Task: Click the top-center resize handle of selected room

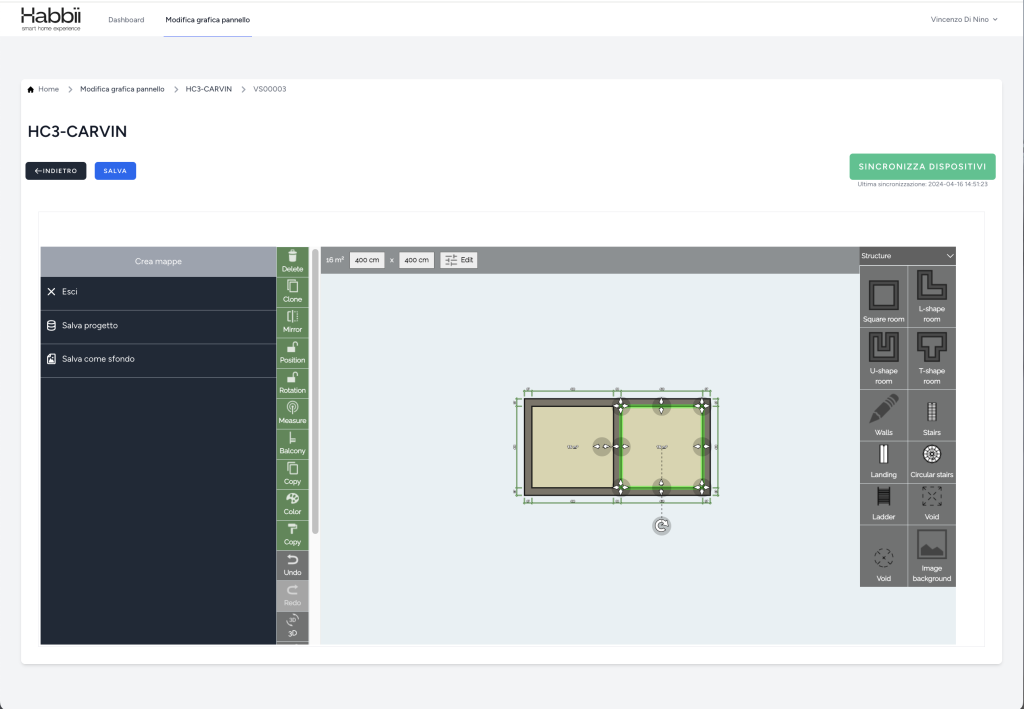Action: (x=662, y=406)
